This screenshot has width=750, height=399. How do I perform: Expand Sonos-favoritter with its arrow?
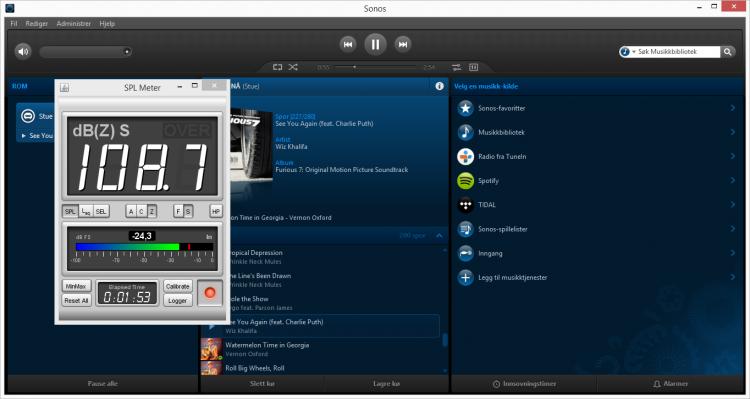732,108
